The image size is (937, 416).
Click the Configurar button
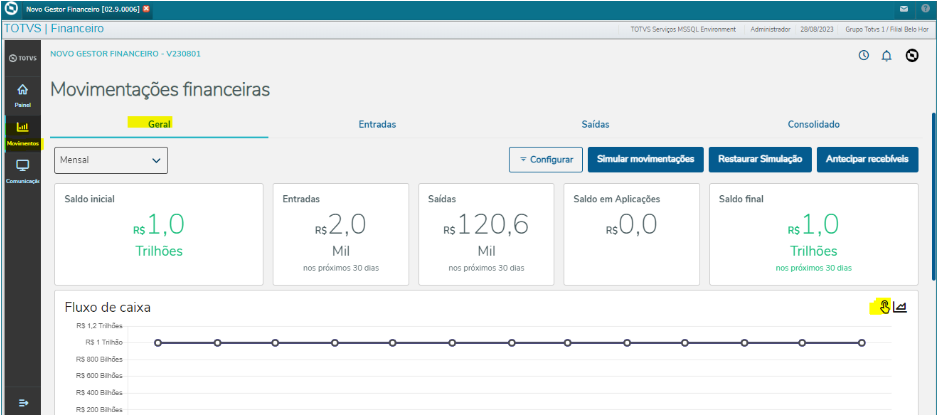(546, 160)
